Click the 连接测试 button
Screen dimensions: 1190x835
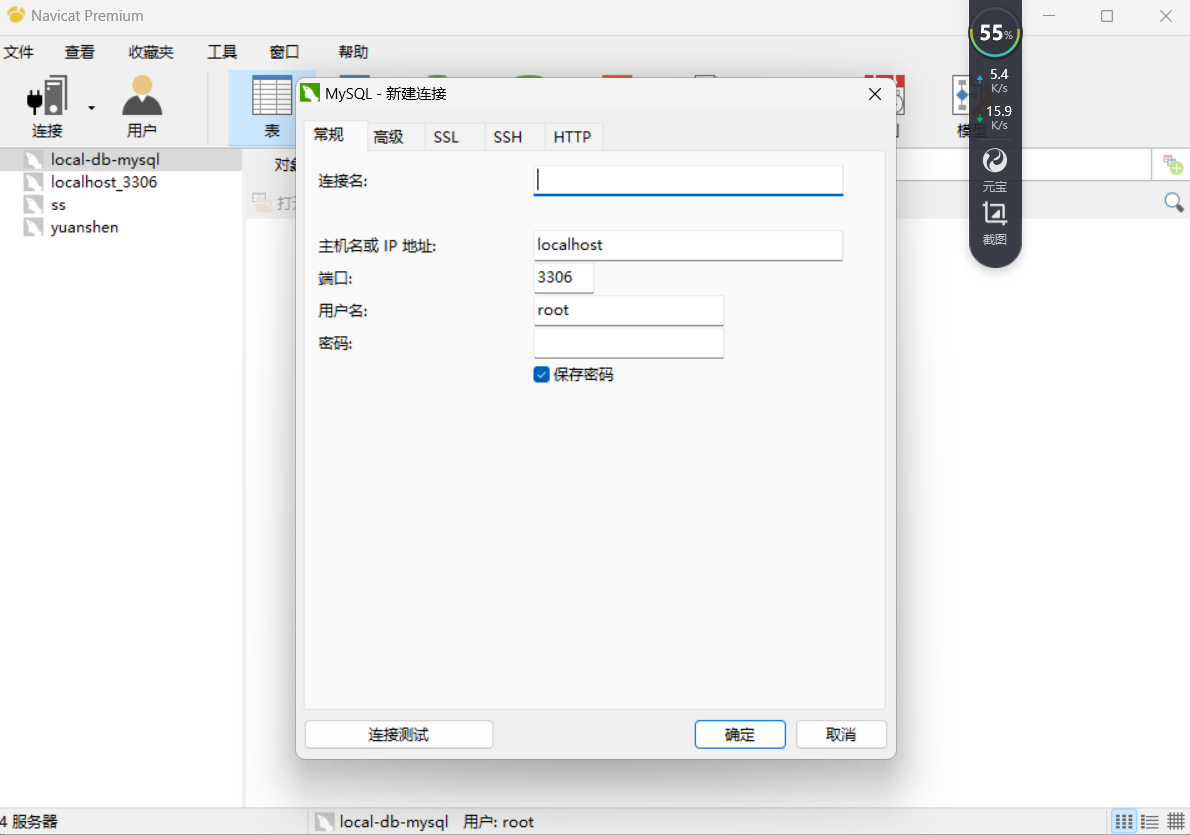[x=399, y=734]
